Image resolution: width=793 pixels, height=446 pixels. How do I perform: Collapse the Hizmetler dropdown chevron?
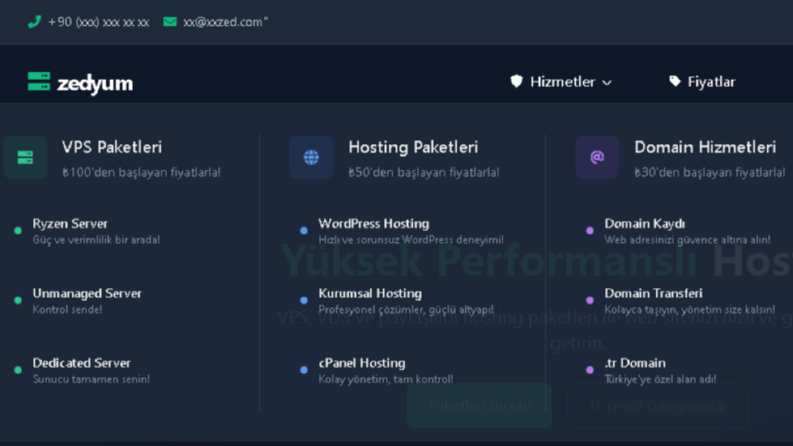(607, 82)
